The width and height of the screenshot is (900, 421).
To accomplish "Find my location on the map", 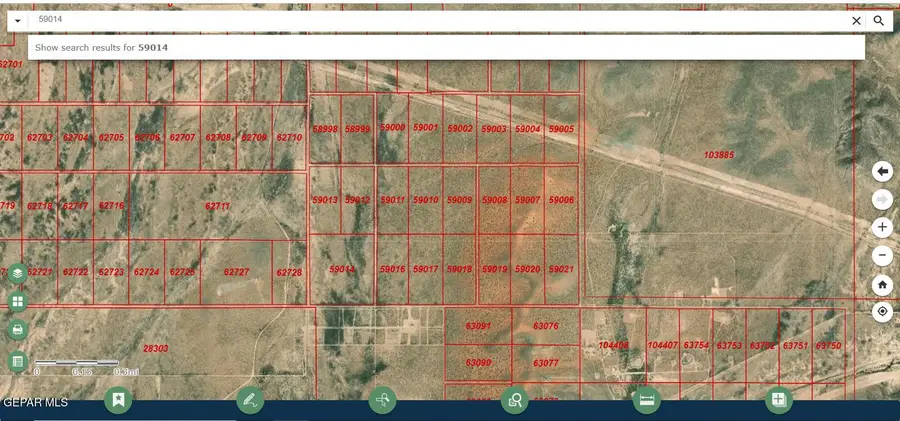I will pos(882,312).
